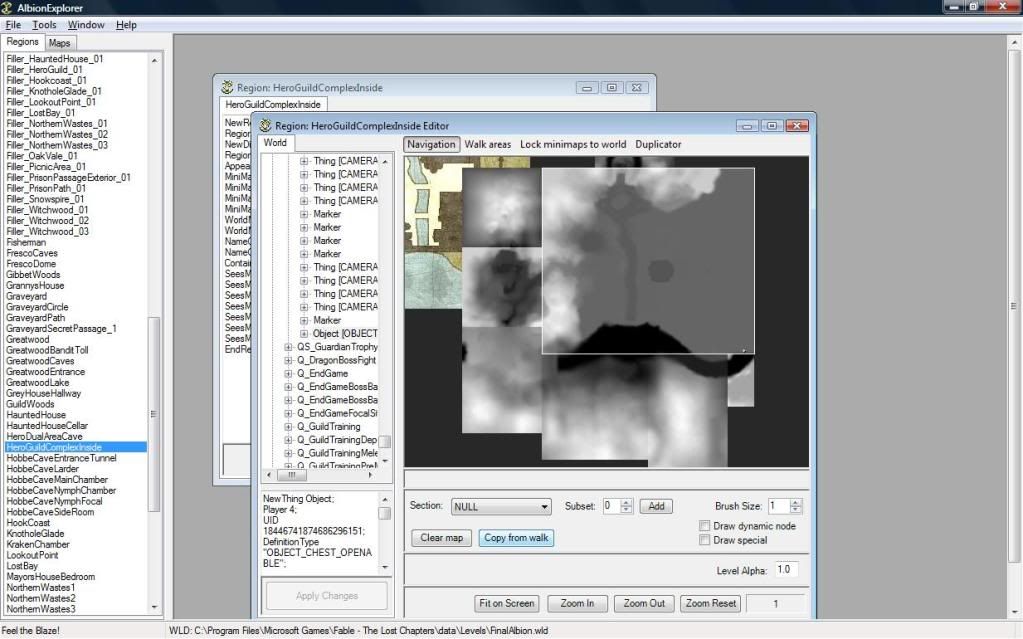Viewport: 1023px width, 639px height.
Task: Select Q_EndGame in the World tree
Action: click(322, 373)
